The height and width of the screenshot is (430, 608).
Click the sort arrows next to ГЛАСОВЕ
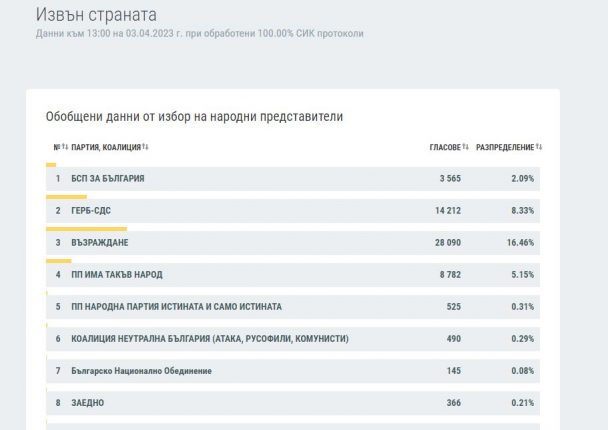coord(466,147)
